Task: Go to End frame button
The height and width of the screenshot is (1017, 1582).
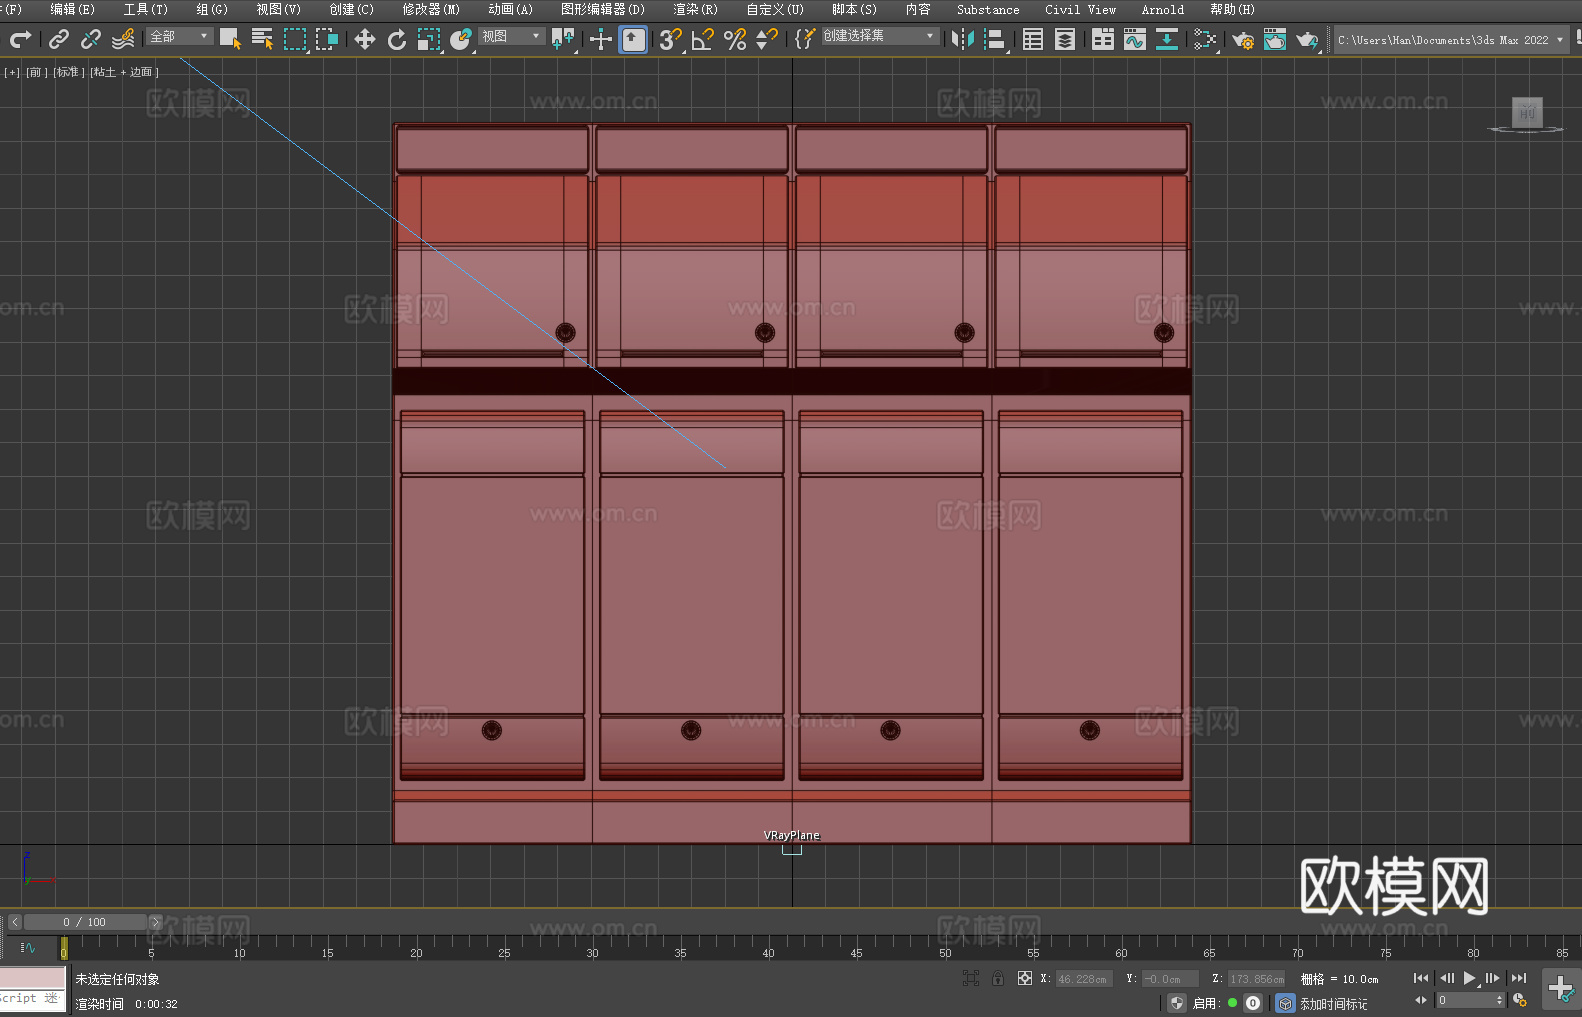Action: [x=1519, y=978]
